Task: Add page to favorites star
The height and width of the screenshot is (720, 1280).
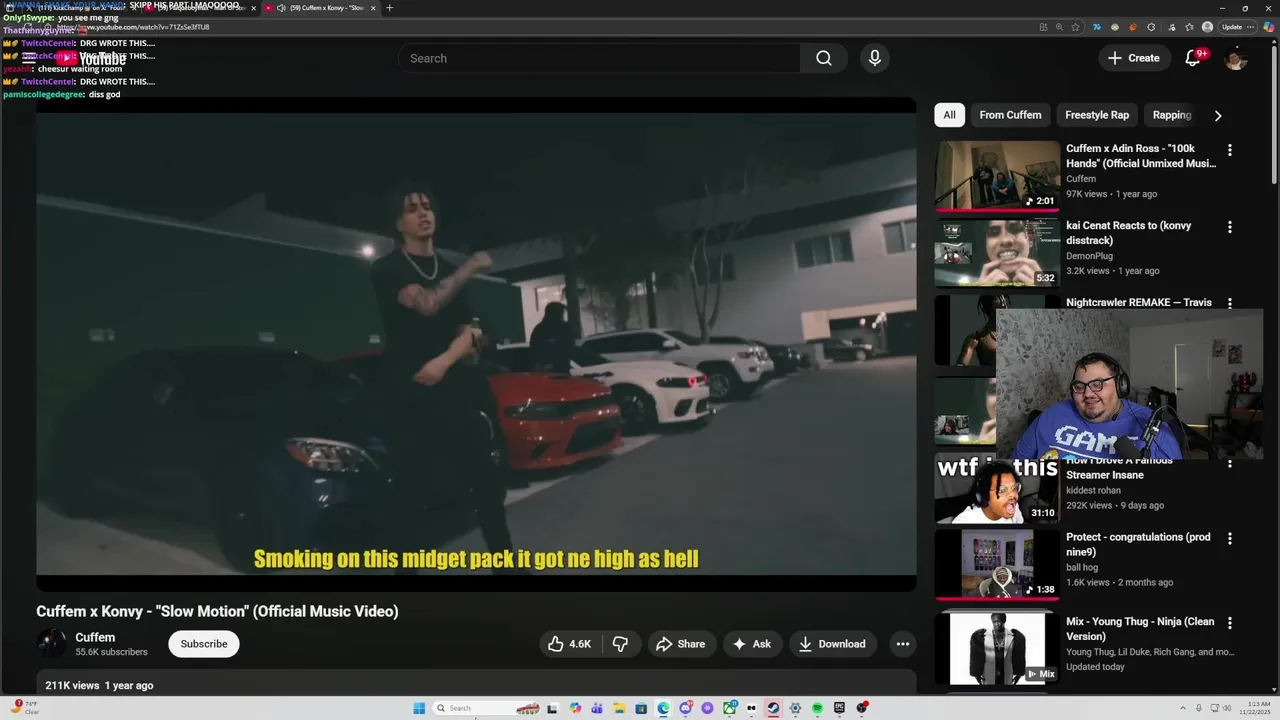Action: tap(1075, 27)
